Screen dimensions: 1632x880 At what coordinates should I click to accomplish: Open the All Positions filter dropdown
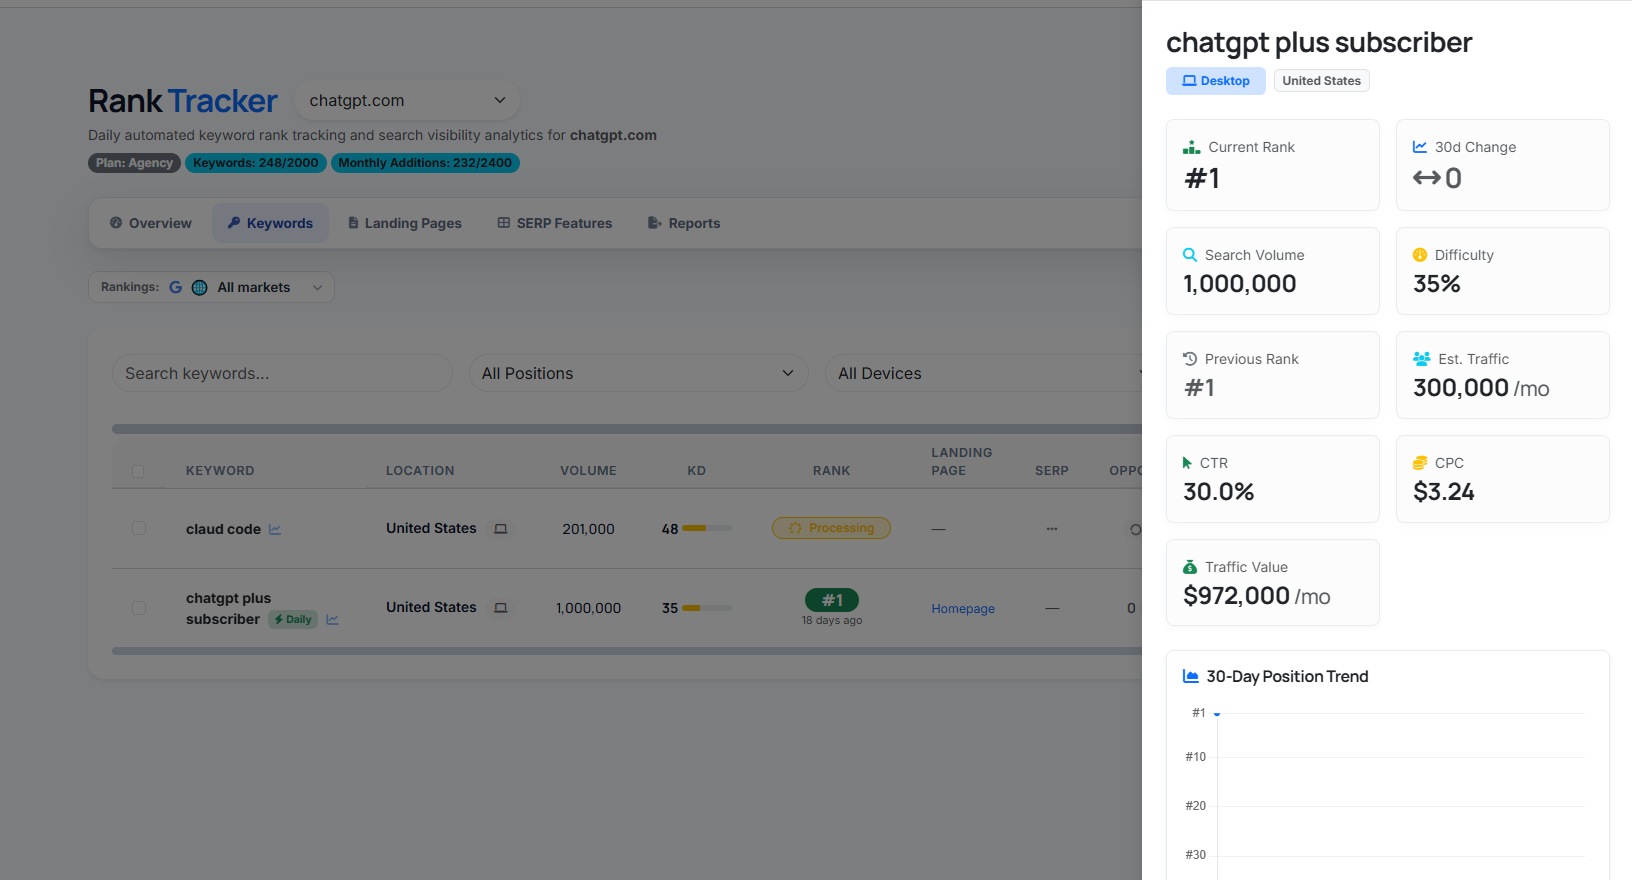point(638,373)
